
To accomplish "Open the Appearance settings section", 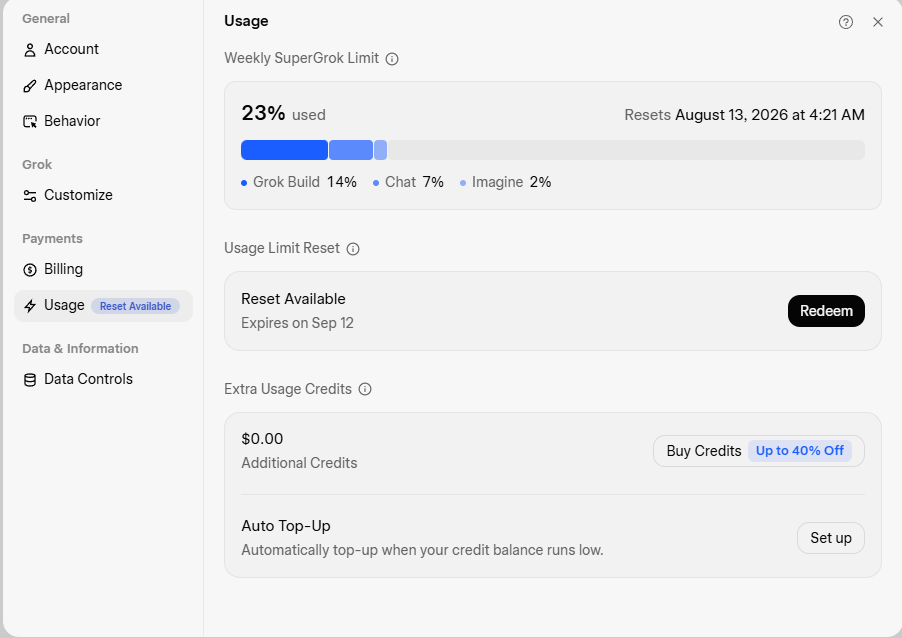I will coord(103,85).
